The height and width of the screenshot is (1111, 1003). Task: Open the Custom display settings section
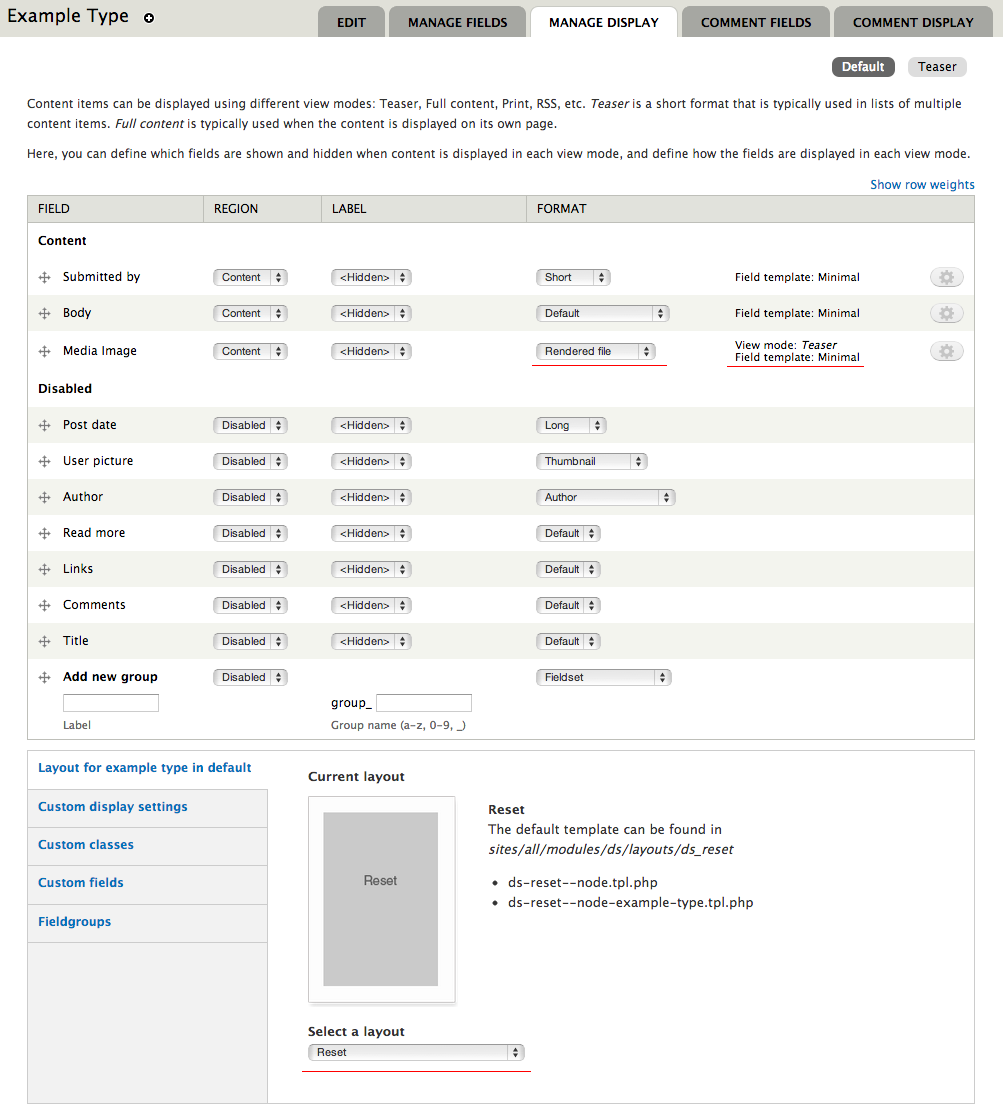[113, 807]
